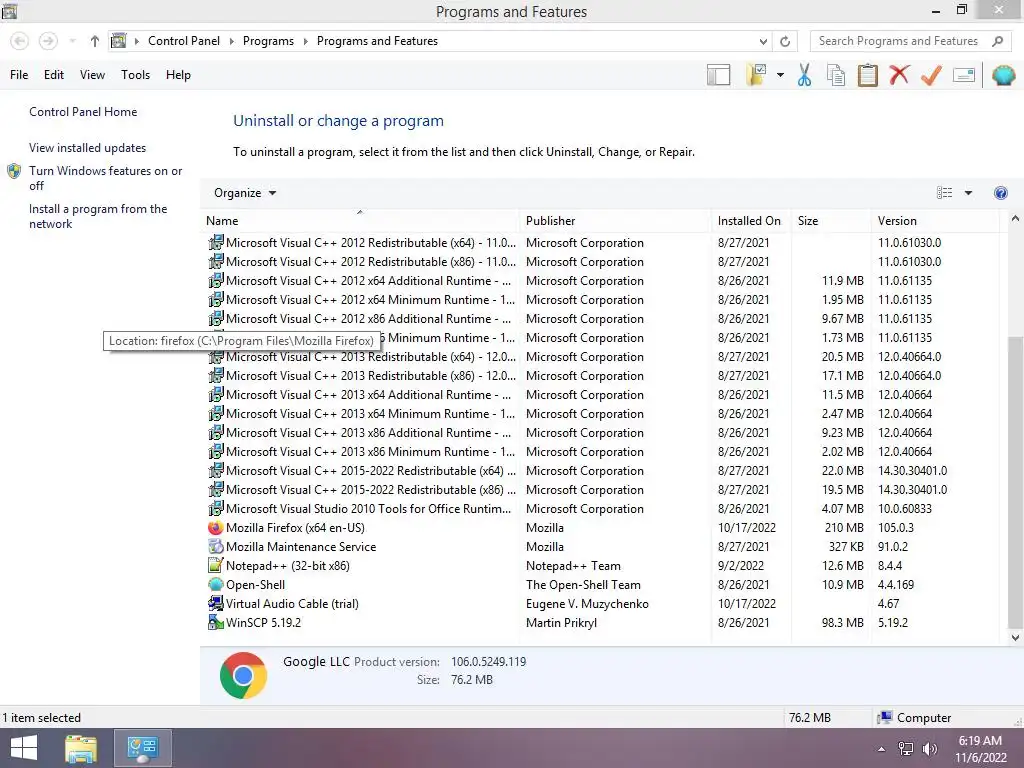Click the Cut scissors toolbar icon

tap(804, 75)
